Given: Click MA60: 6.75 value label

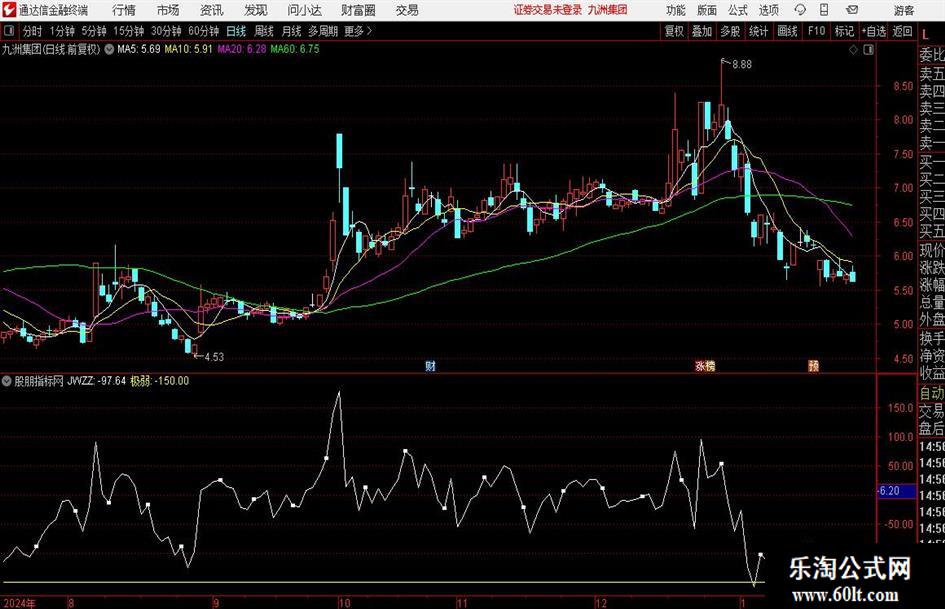Looking at the screenshot, I should click(x=295, y=49).
